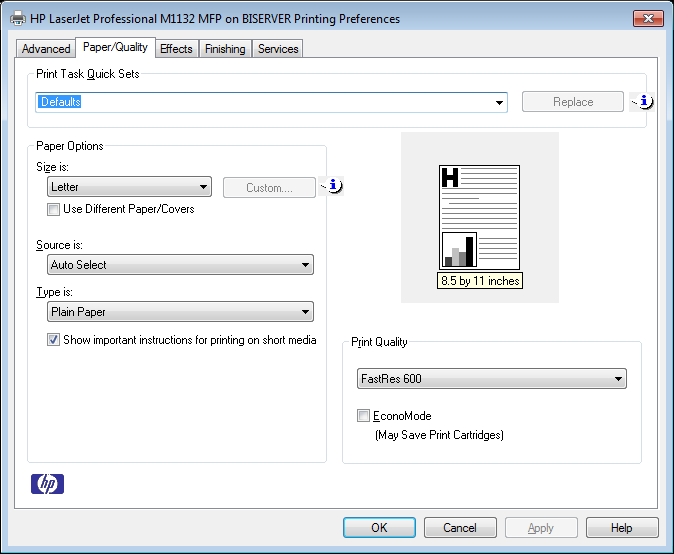
Task: Open the Source dropdown showing Auto Select
Action: click(180, 264)
